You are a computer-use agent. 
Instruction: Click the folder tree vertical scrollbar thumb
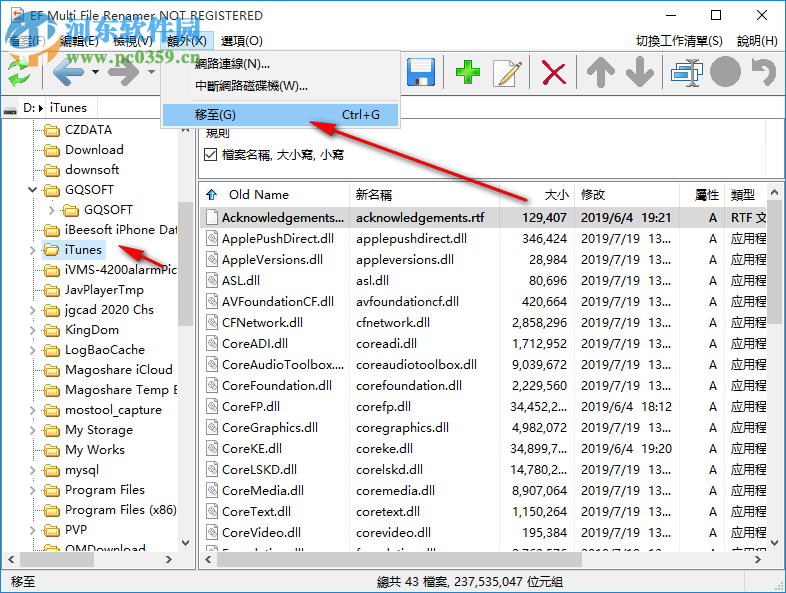(185, 264)
